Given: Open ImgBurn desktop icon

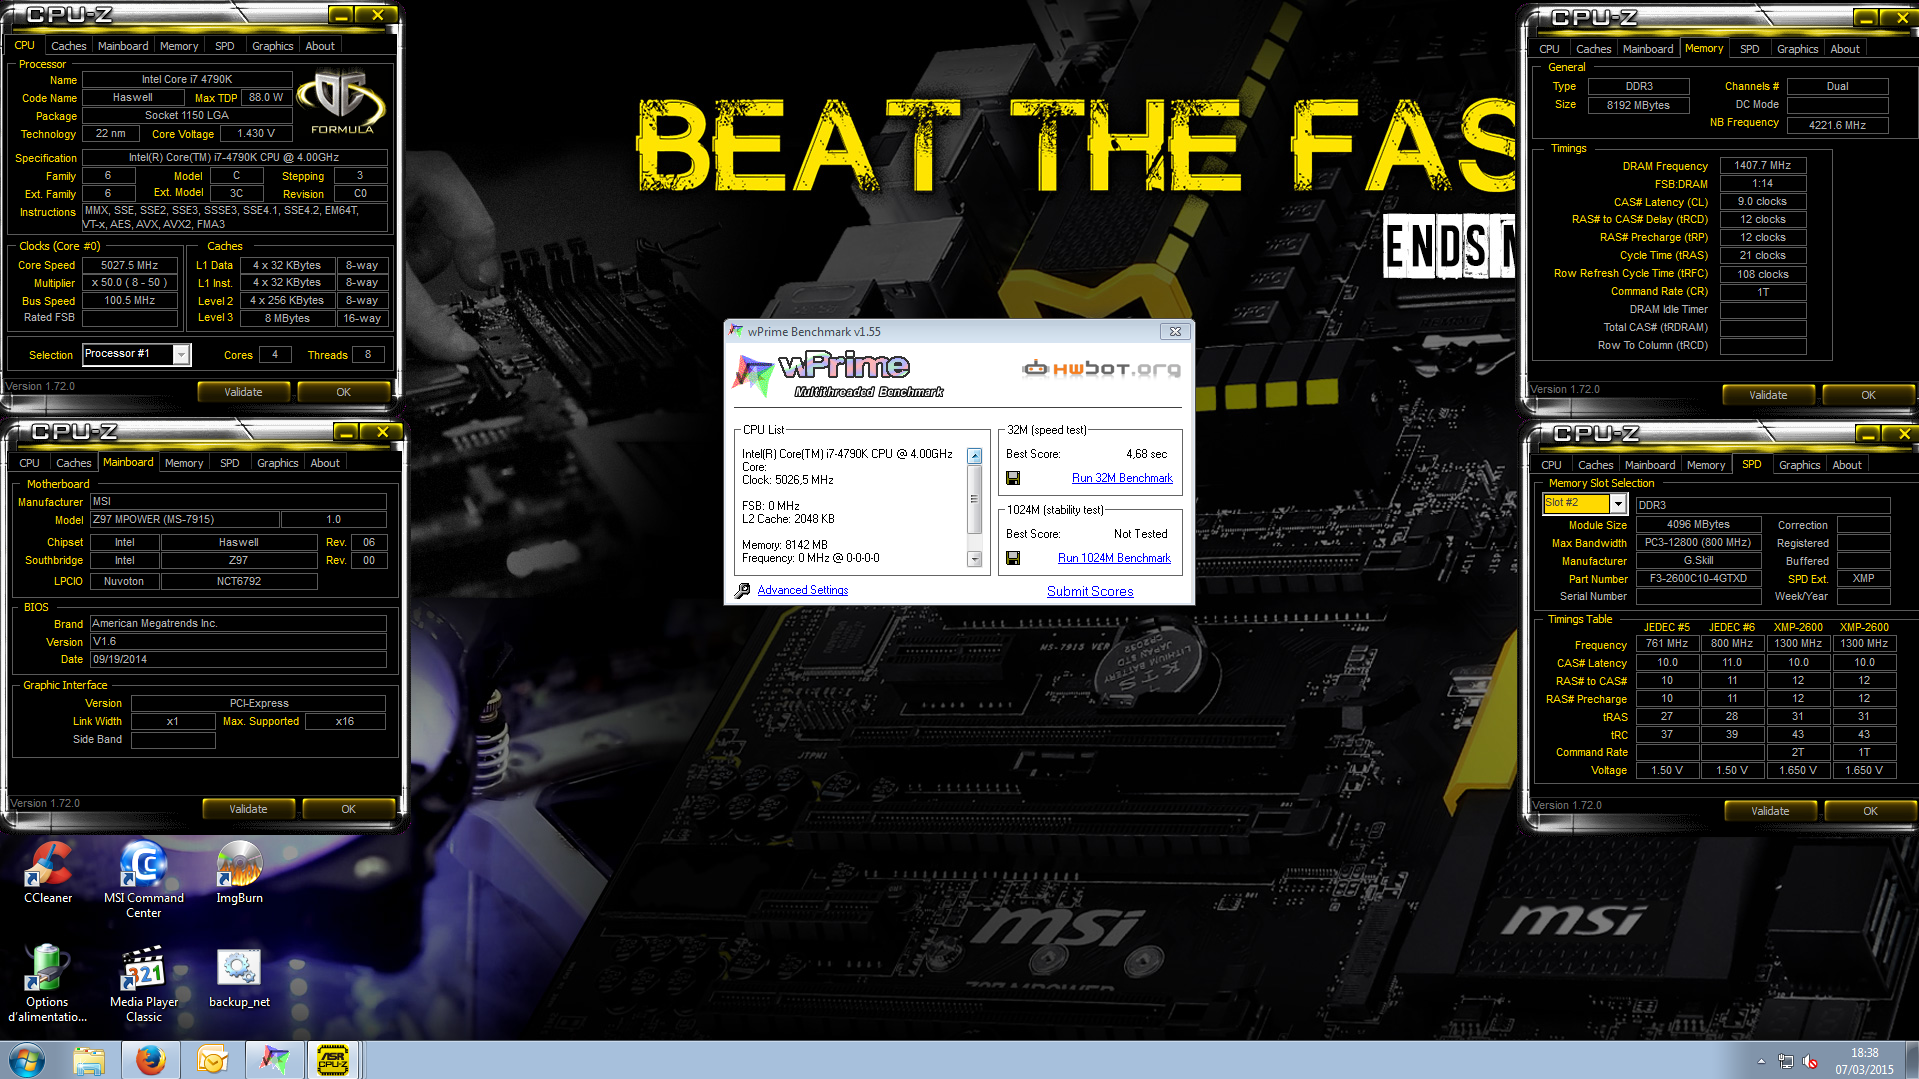Looking at the screenshot, I should coord(239,872).
